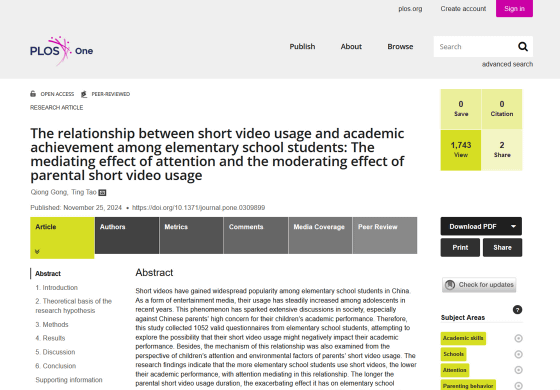Viewport: 560px width, 390px height.
Task: Follow the advanced search link
Action: (507, 64)
